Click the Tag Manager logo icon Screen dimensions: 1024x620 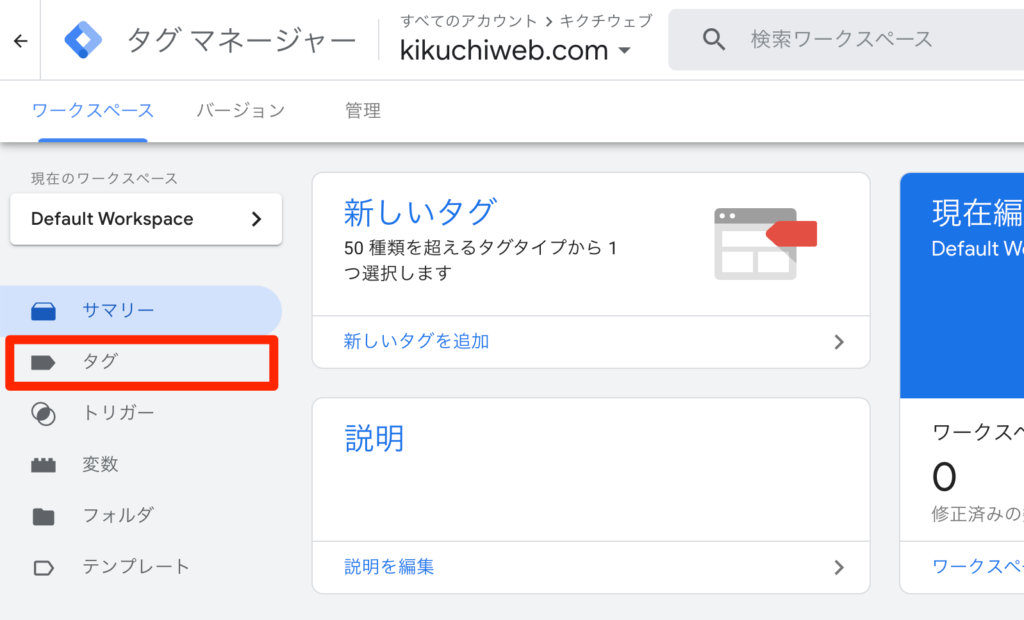click(x=83, y=40)
